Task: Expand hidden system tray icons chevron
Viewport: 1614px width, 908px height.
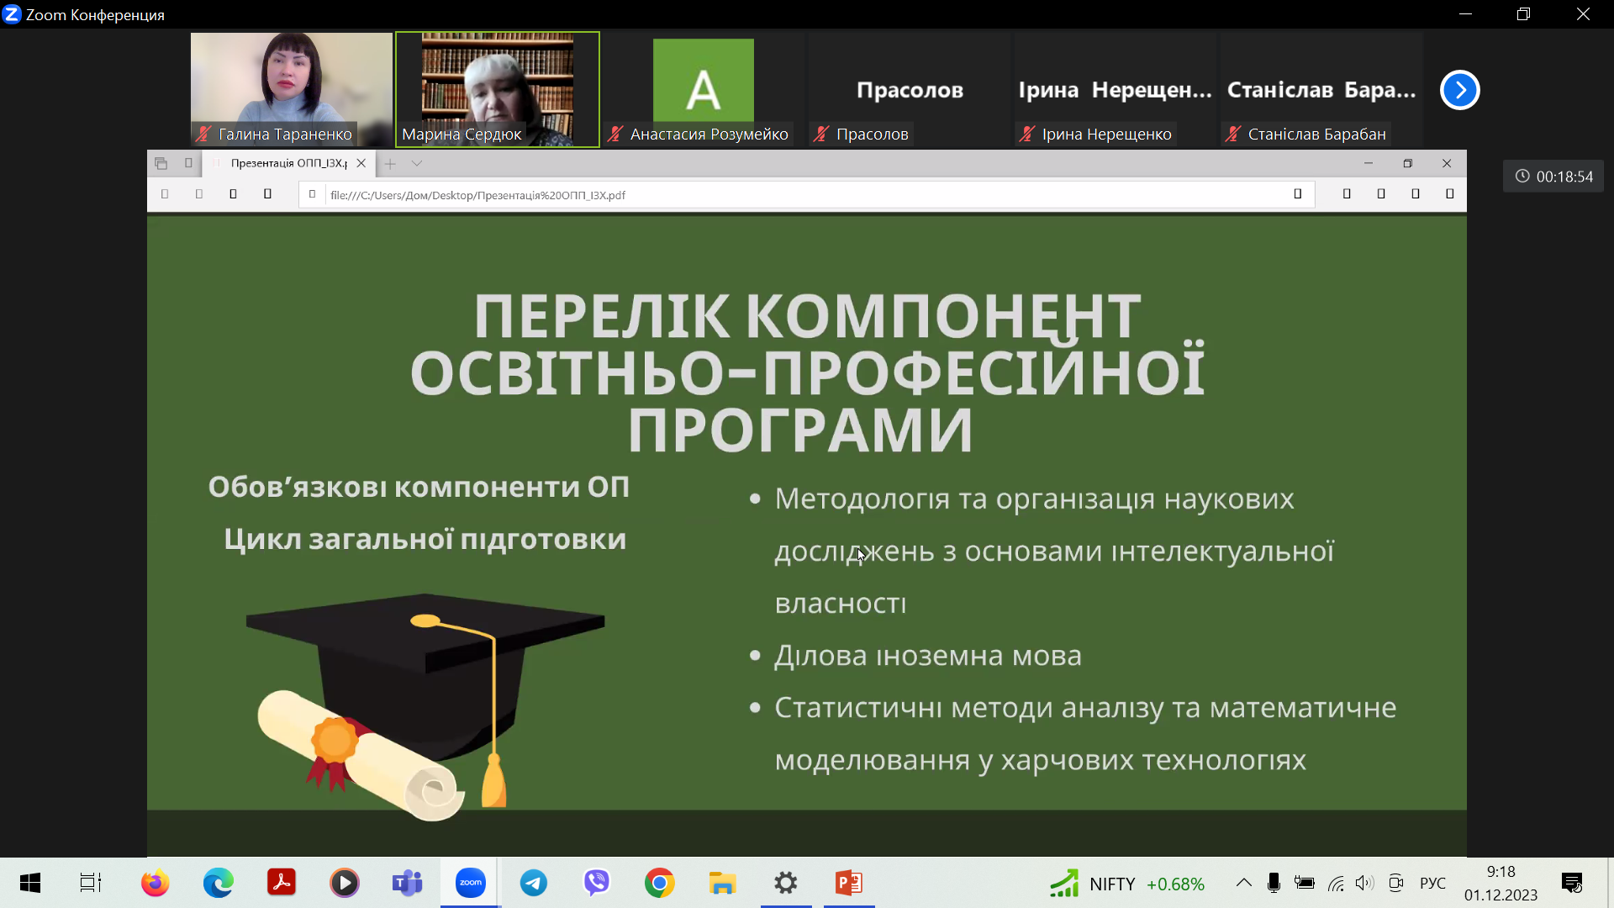Action: click(1243, 883)
